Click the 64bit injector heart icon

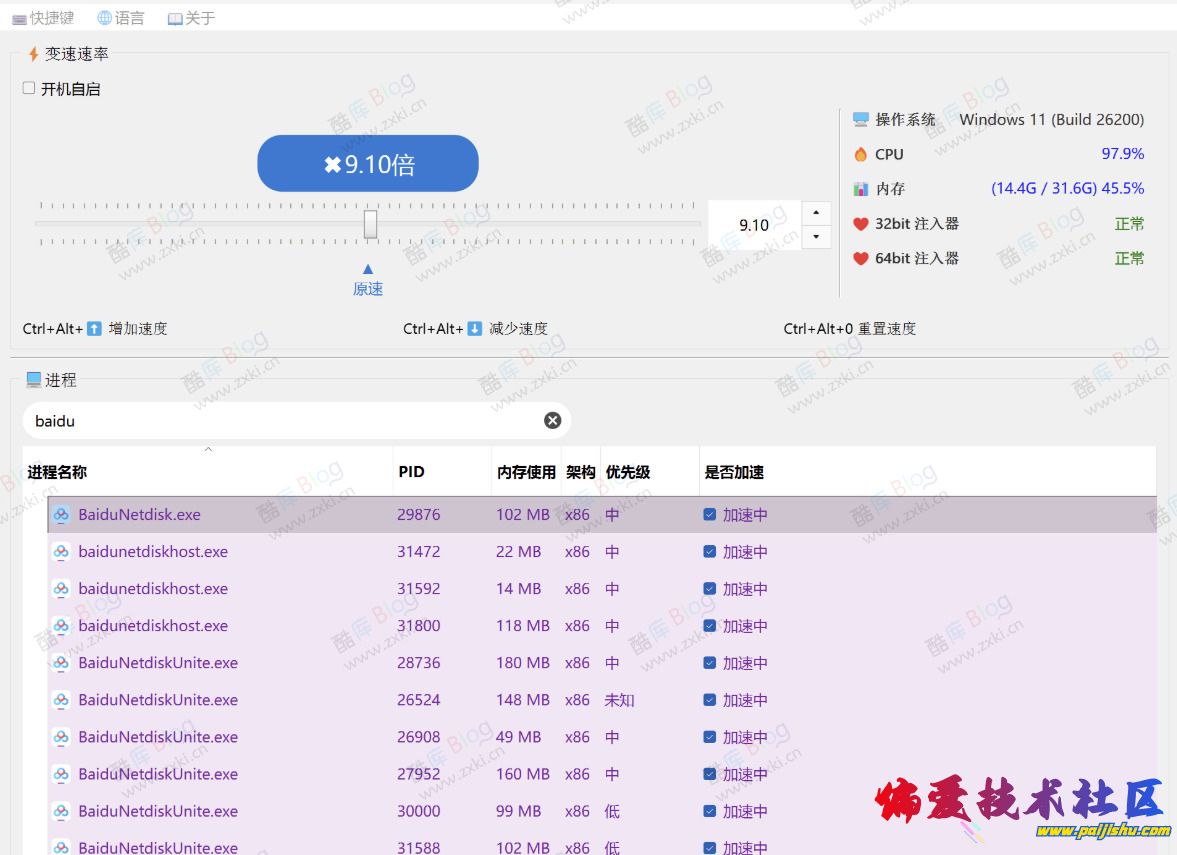click(x=860, y=258)
